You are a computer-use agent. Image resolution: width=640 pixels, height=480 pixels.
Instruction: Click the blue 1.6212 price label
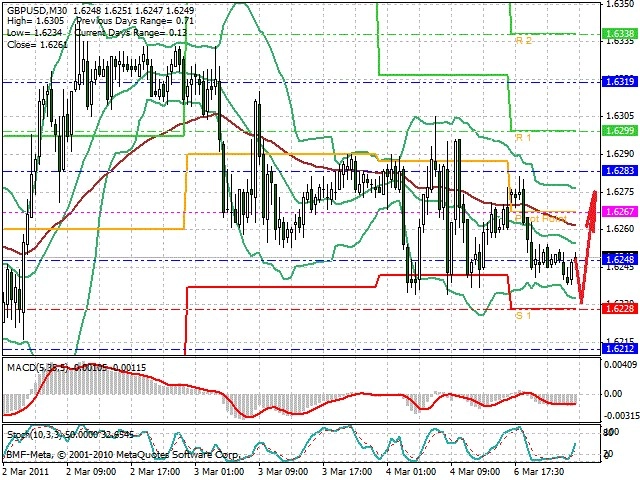pos(620,348)
